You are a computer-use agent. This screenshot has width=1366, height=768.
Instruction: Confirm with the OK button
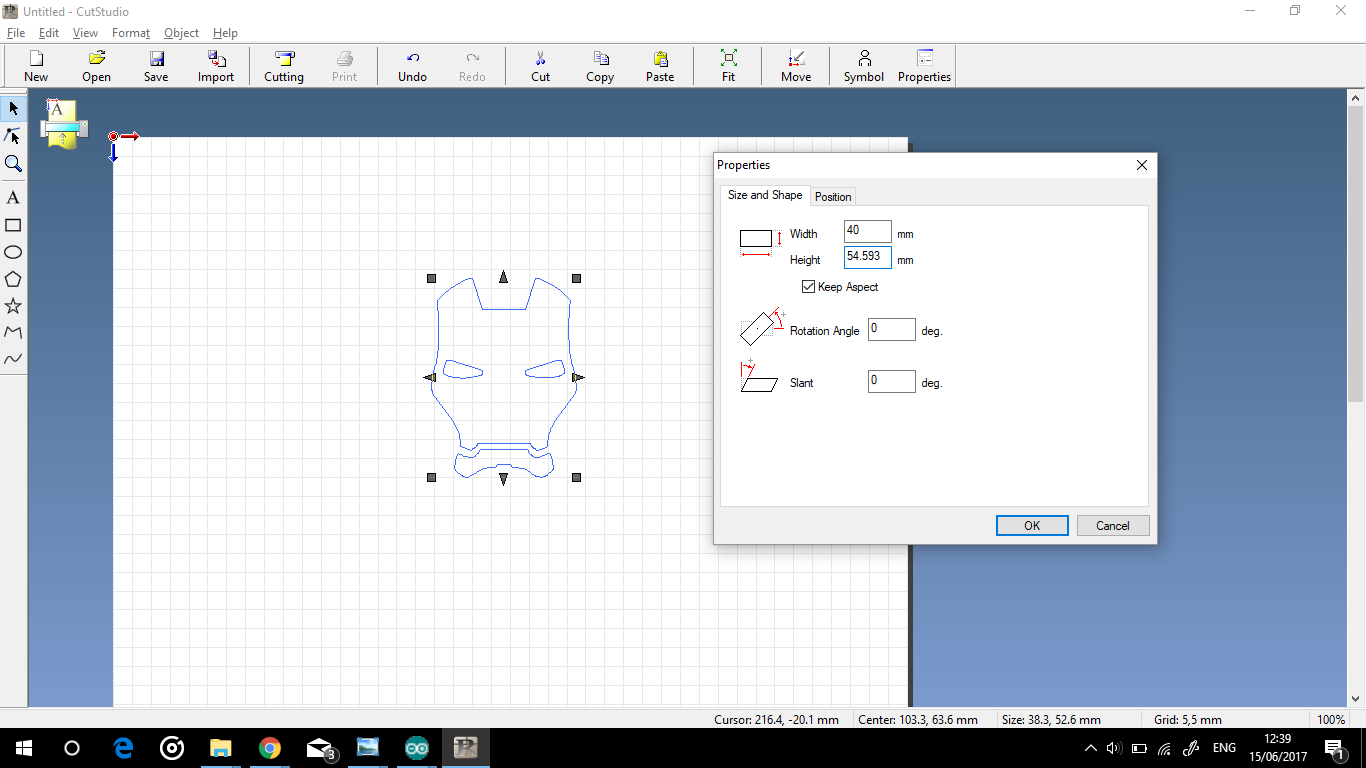[1032, 526]
